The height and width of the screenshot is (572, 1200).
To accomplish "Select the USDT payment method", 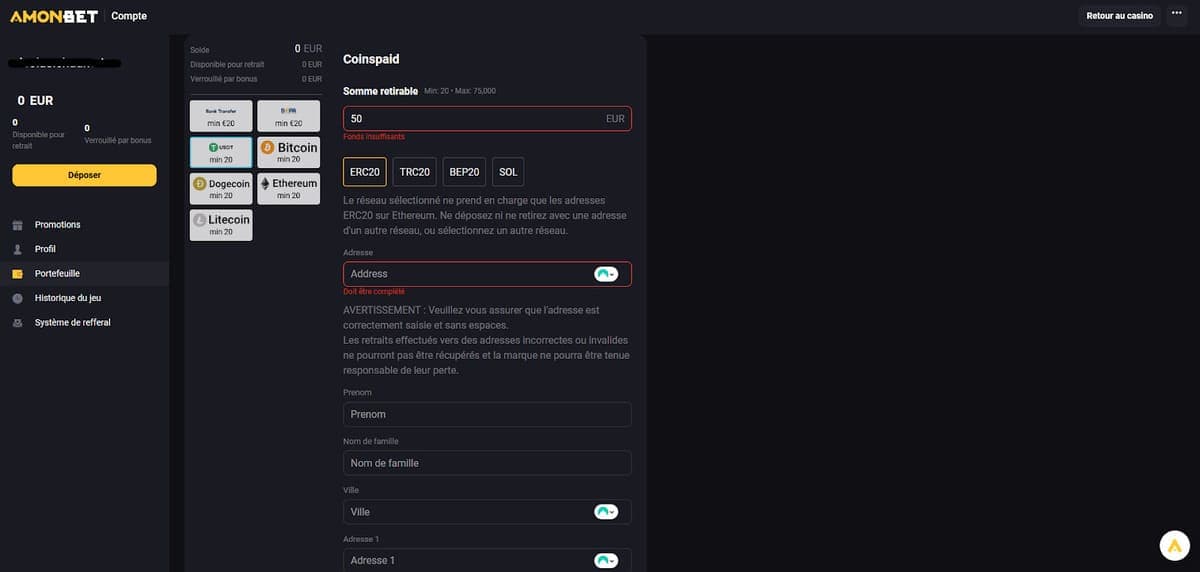I will click(221, 152).
